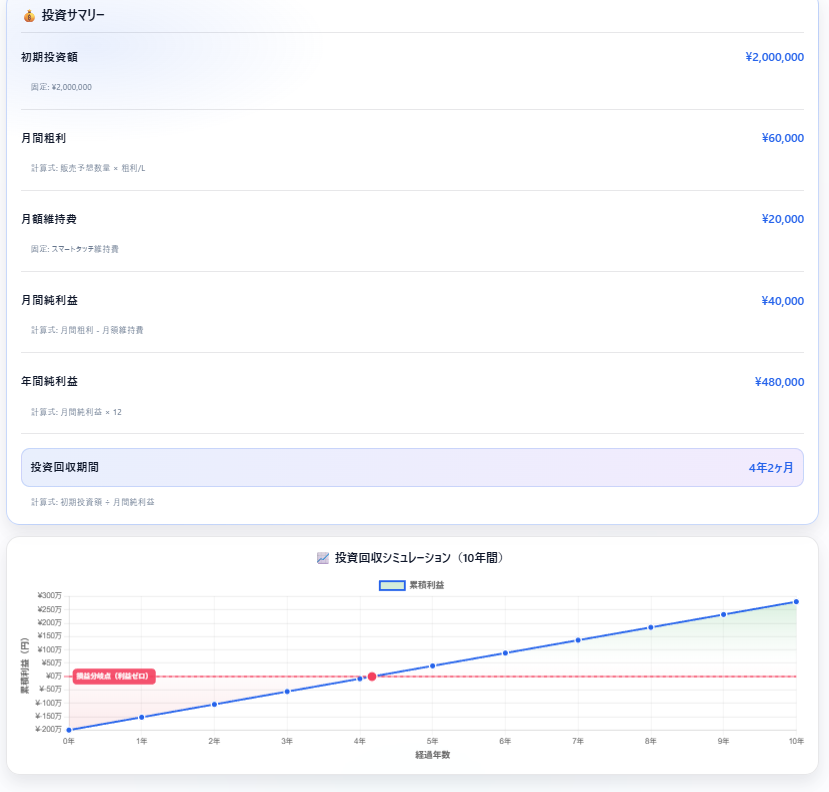
Task: Click the 累積利益 legend text
Action: (x=426, y=585)
